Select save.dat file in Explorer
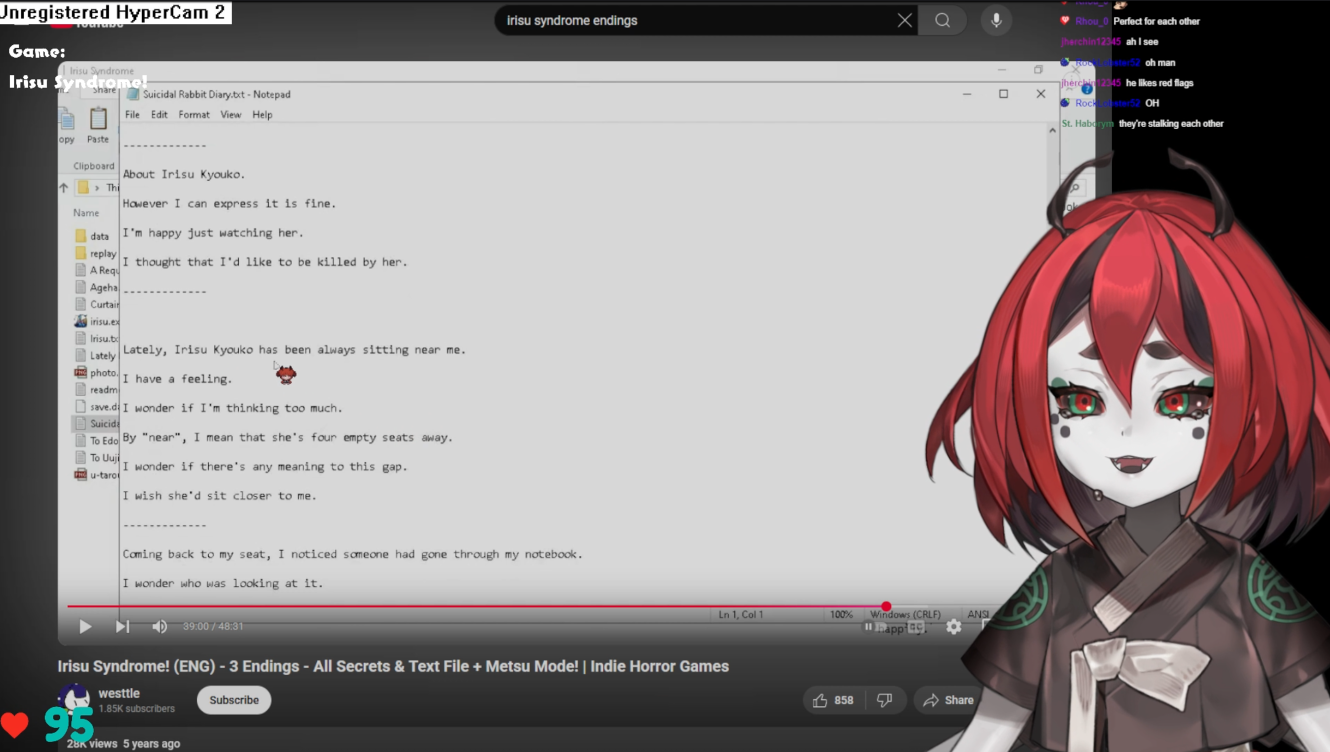The height and width of the screenshot is (752, 1330). pos(96,407)
